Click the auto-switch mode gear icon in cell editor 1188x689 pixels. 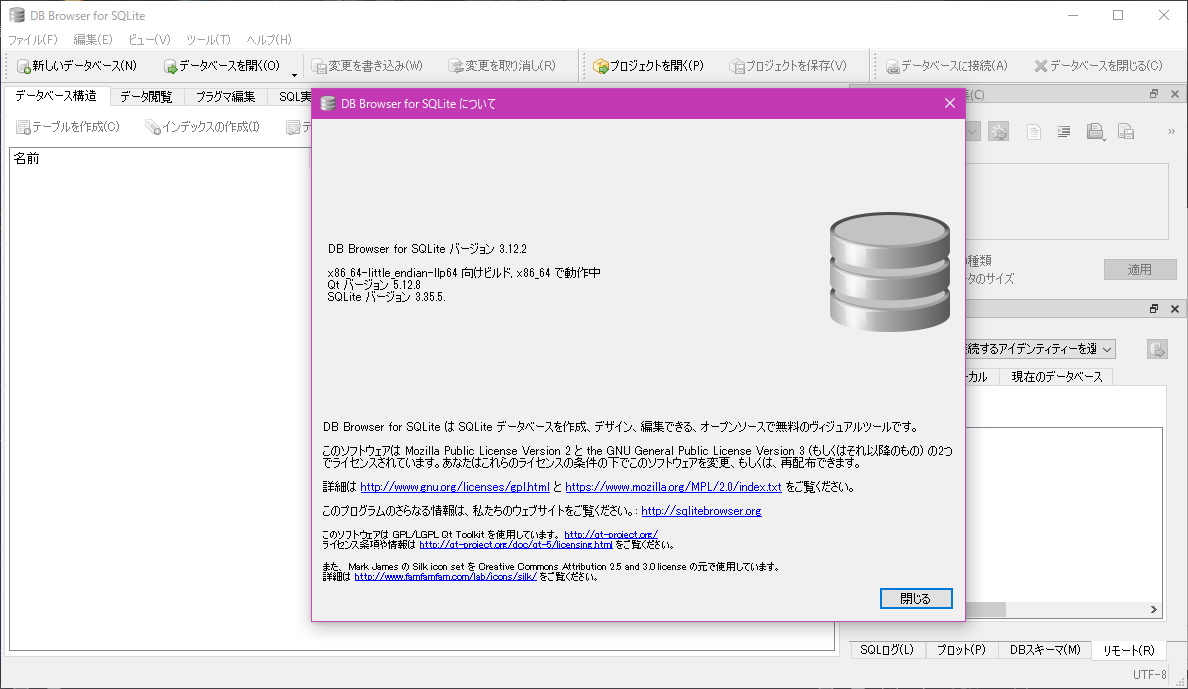point(999,132)
